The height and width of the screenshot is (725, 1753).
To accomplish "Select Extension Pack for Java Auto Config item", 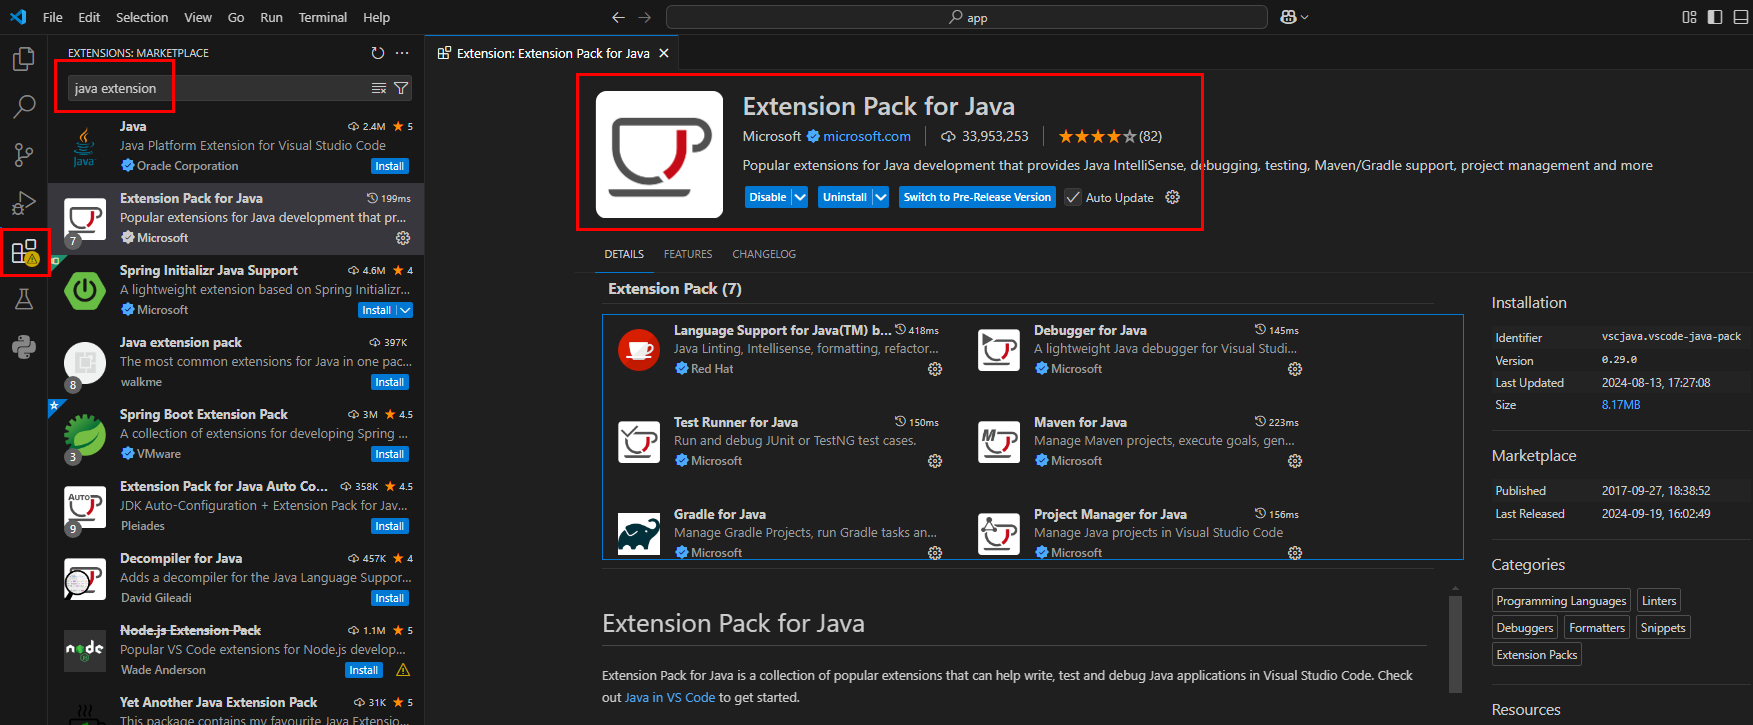I will coord(236,506).
